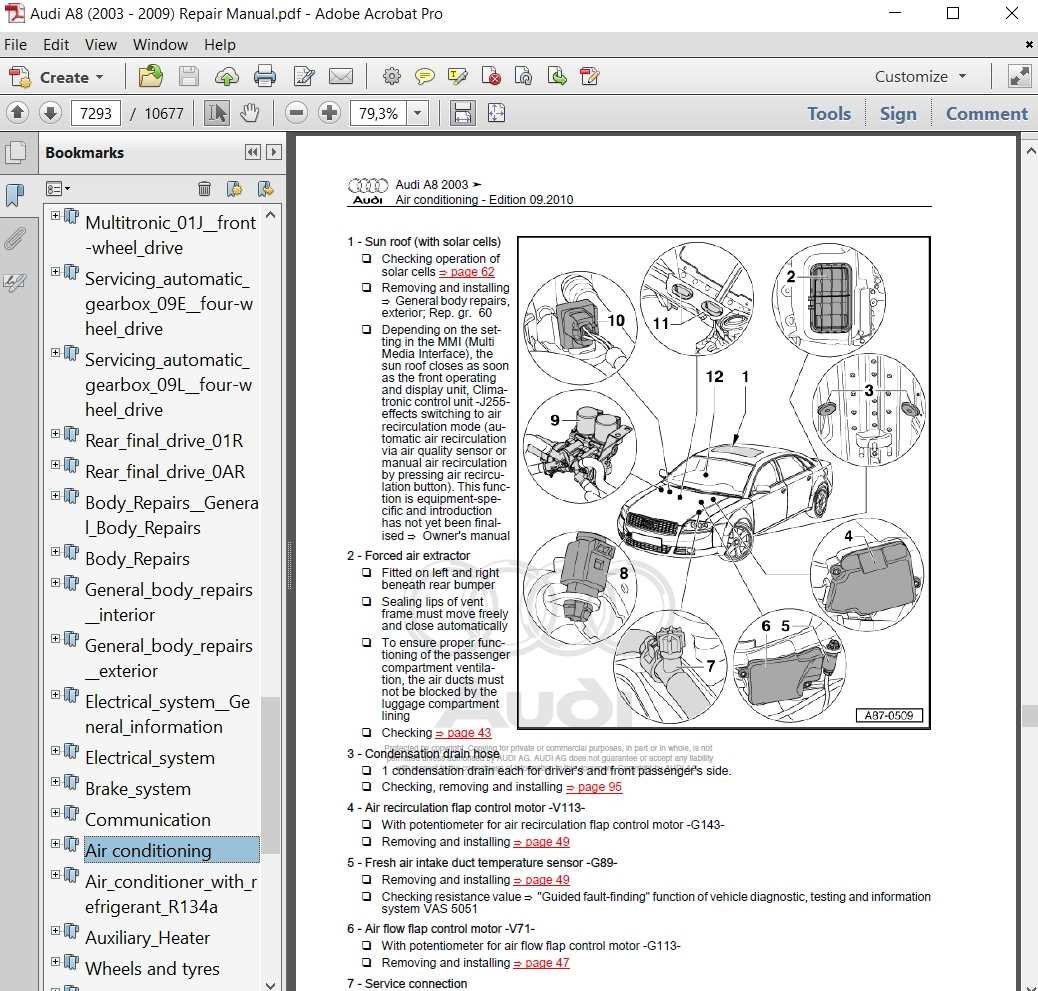
Task: Click the extract page icon
Action: 524,77
